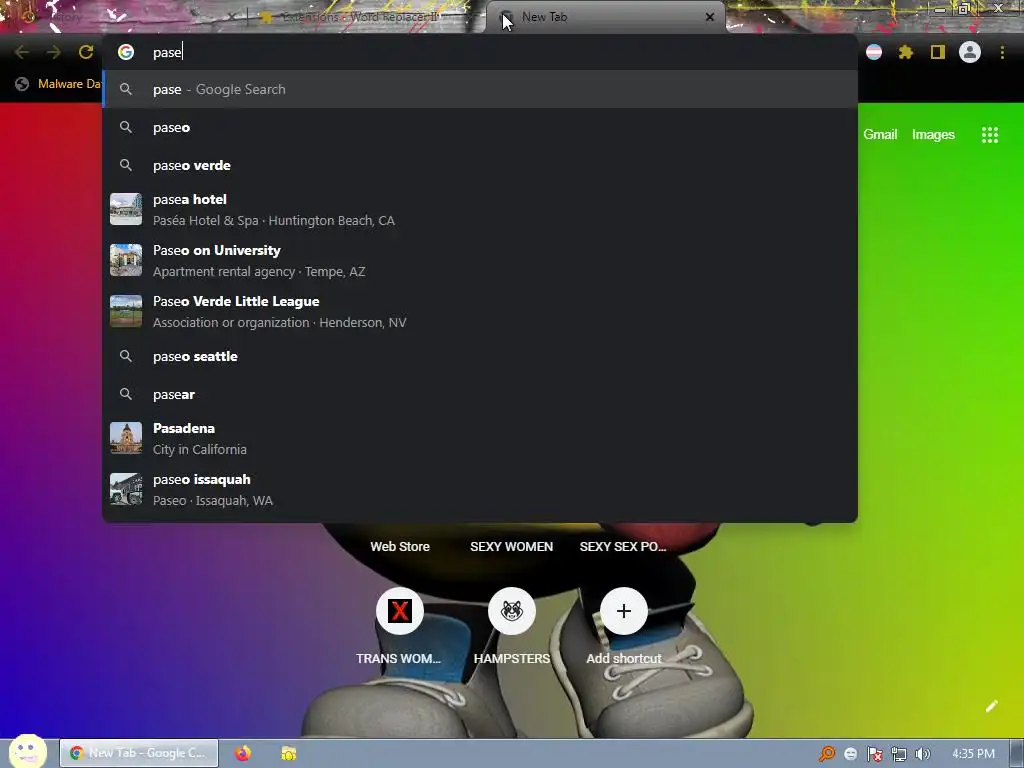Click the 4:35 PM taskbar clock

(x=974, y=754)
